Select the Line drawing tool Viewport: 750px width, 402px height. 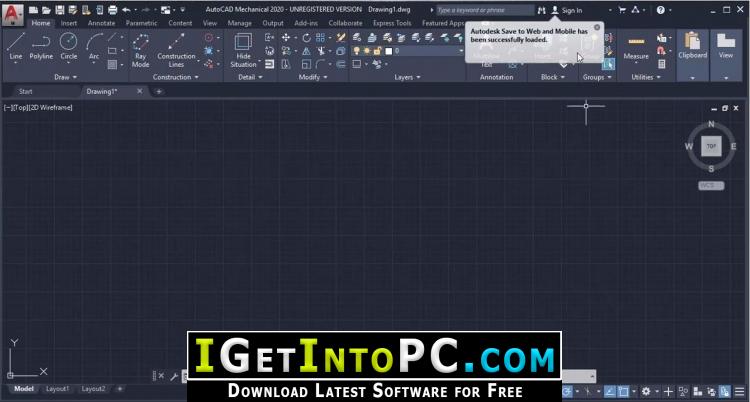point(15,46)
